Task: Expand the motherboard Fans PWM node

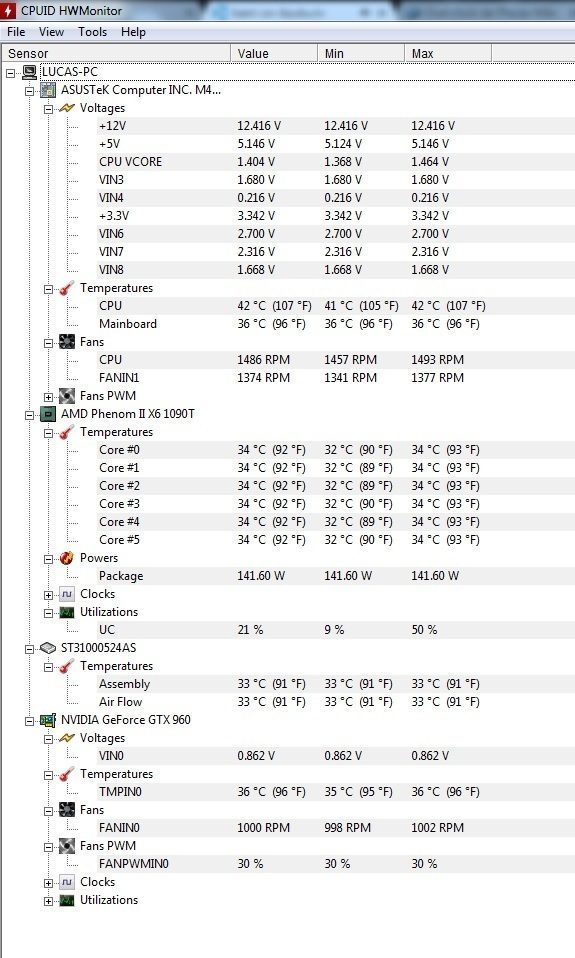Action: pos(48,397)
